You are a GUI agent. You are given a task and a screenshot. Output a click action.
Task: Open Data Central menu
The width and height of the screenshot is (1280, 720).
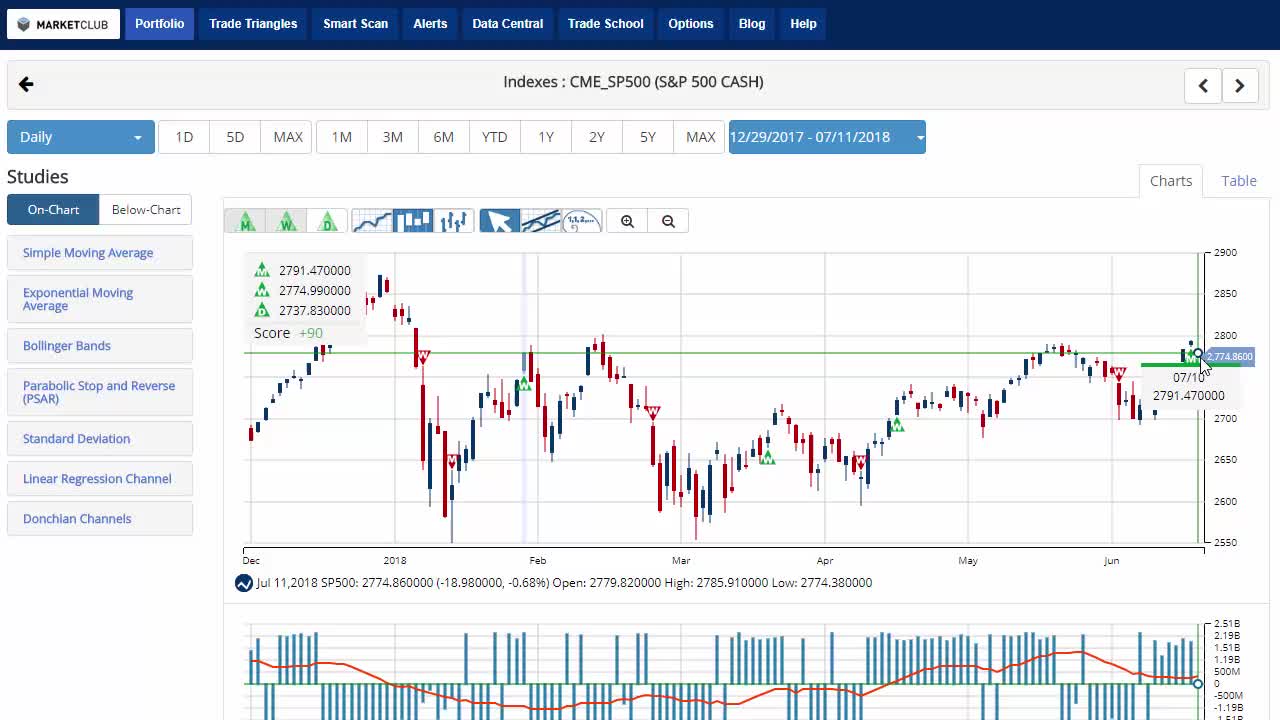508,24
